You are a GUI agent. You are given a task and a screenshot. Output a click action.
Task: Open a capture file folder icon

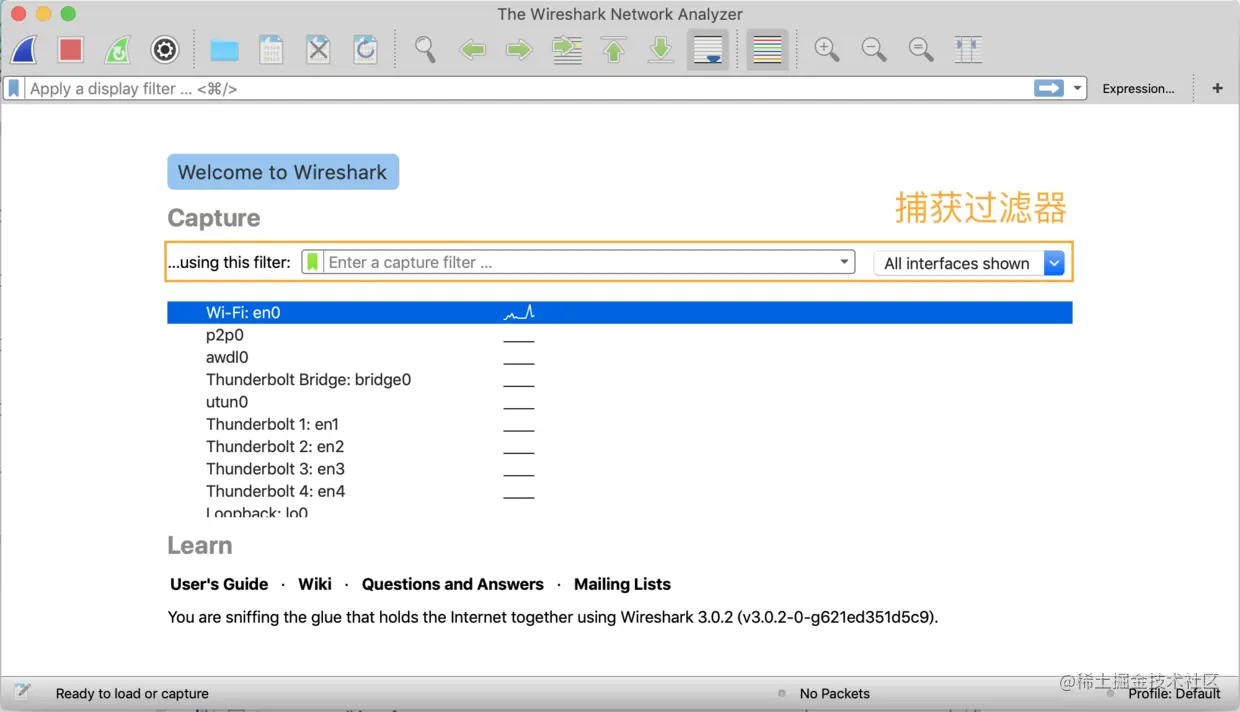click(x=224, y=50)
